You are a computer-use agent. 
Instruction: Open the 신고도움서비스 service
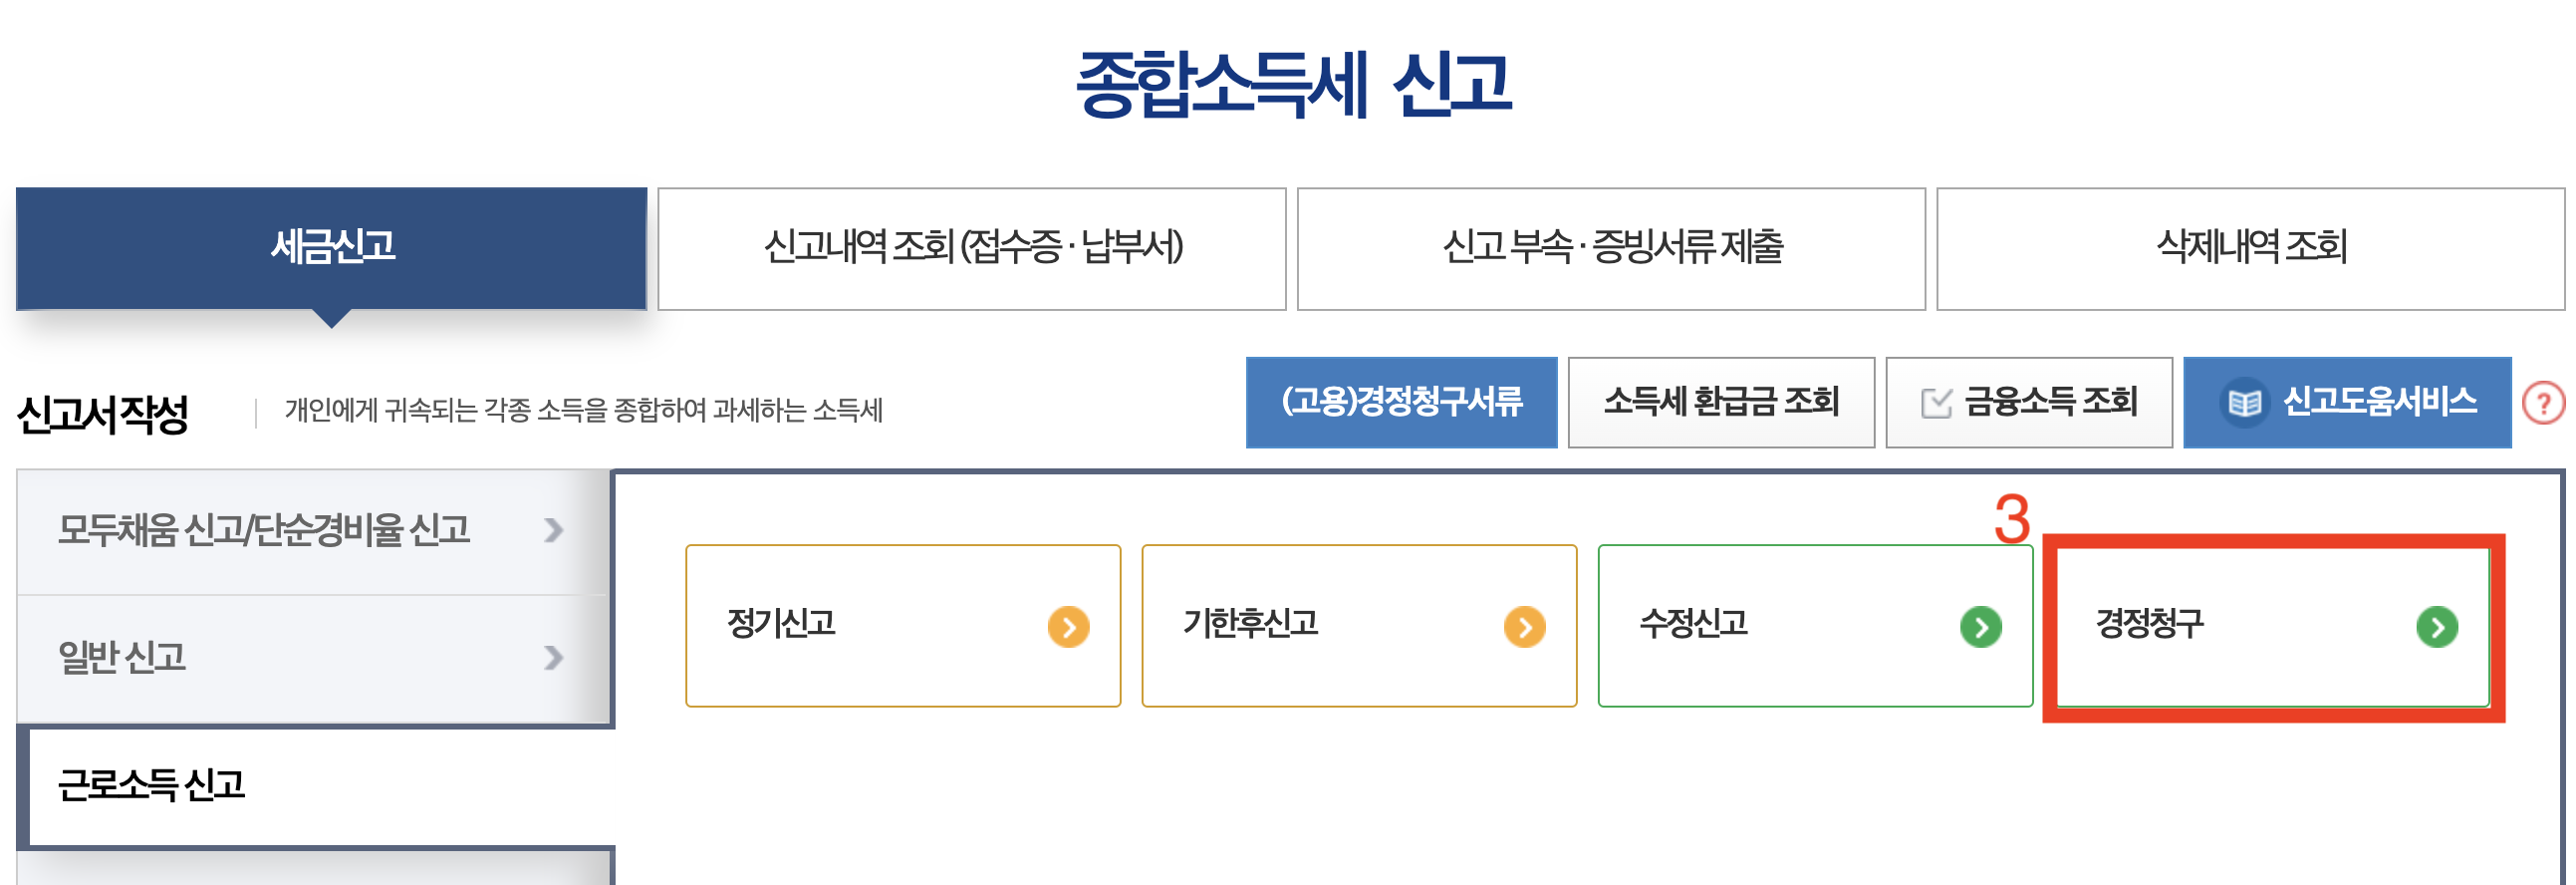2348,403
